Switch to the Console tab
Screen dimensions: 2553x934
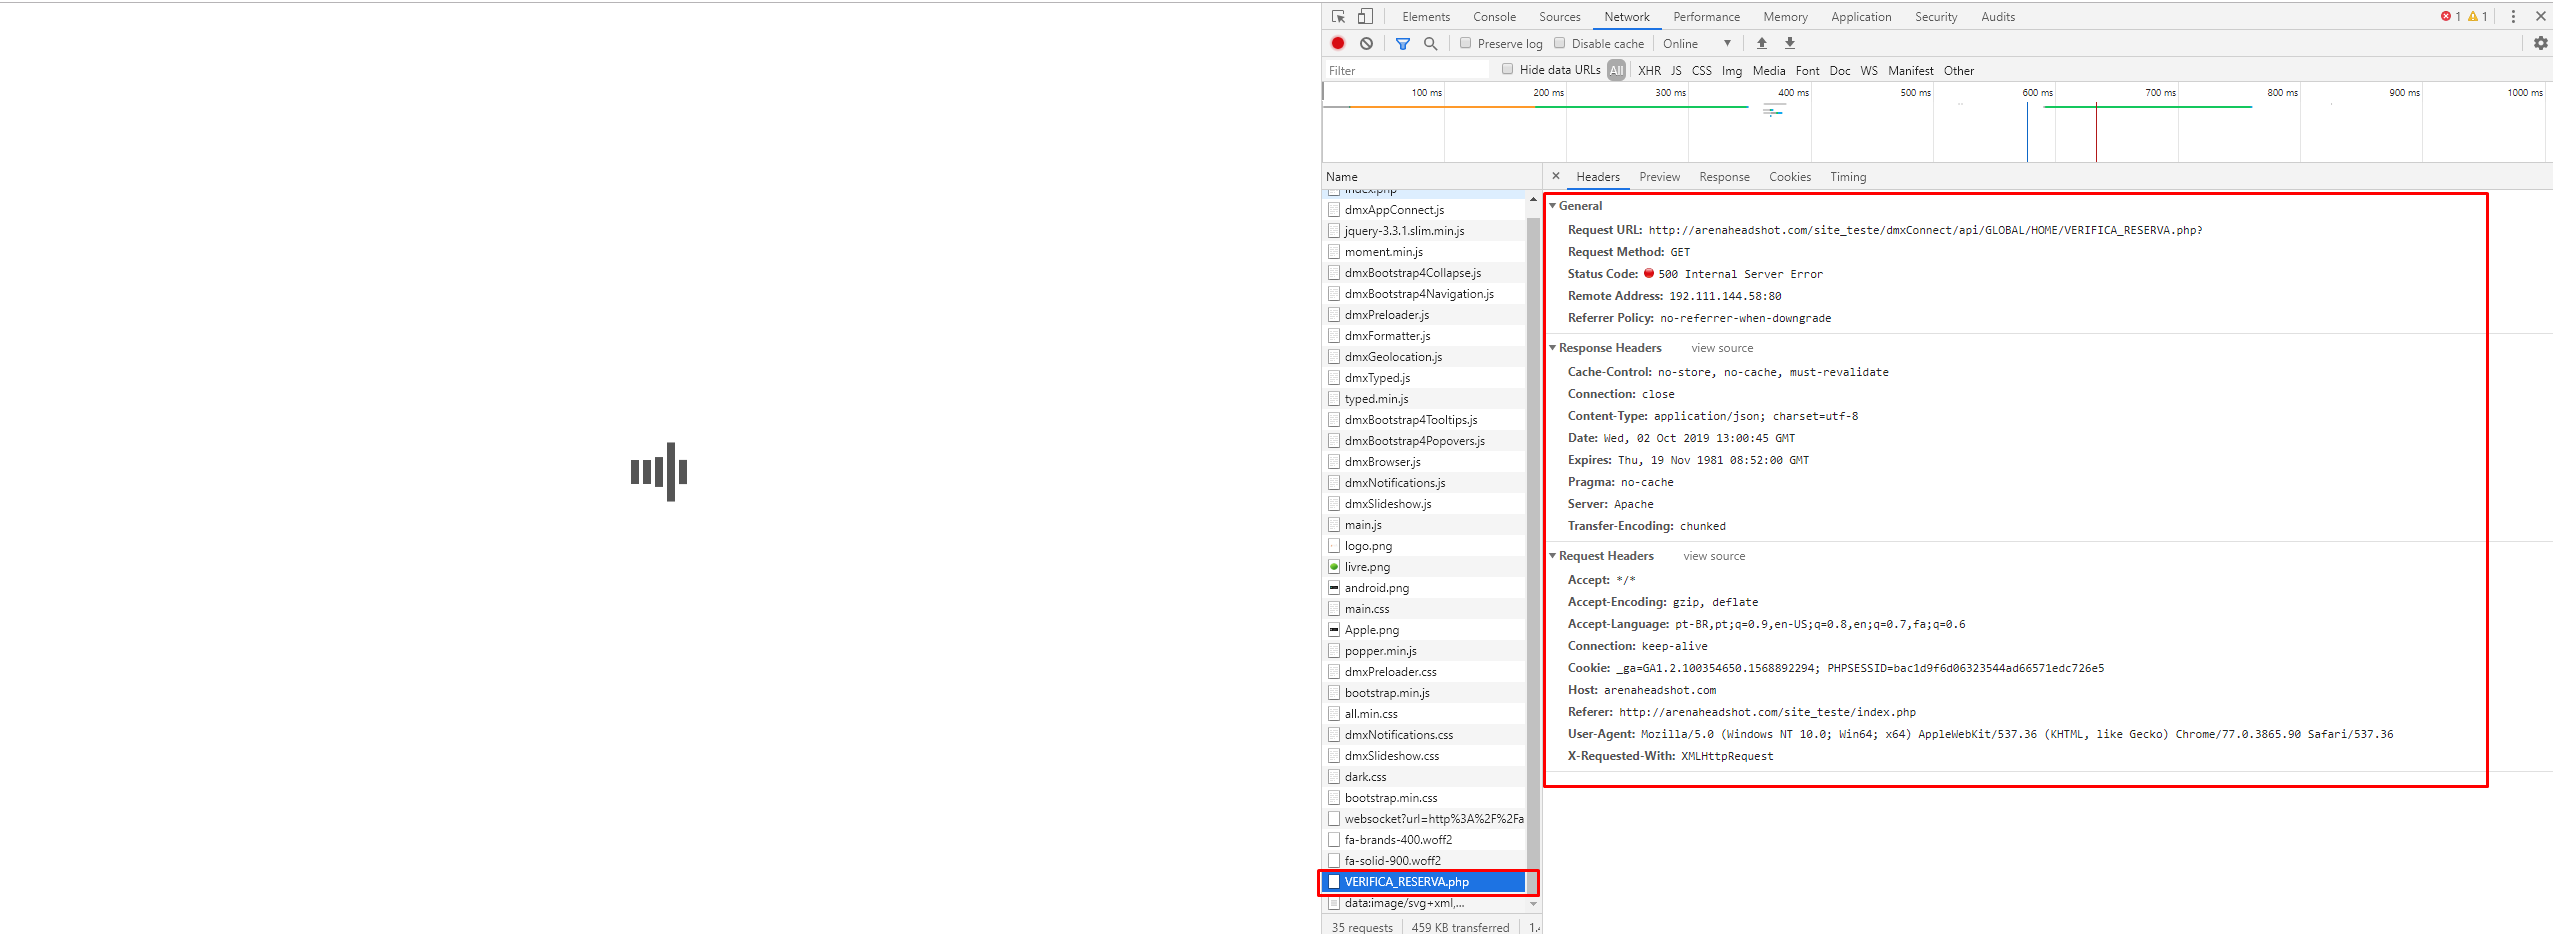[x=1494, y=17]
